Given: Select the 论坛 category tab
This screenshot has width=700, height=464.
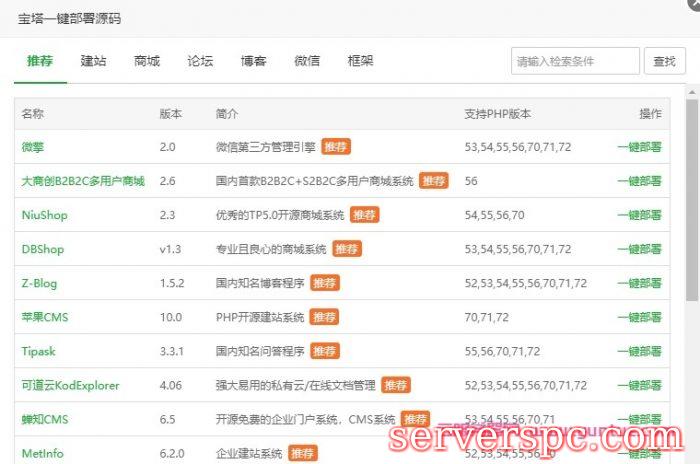Looking at the screenshot, I should 200,61.
